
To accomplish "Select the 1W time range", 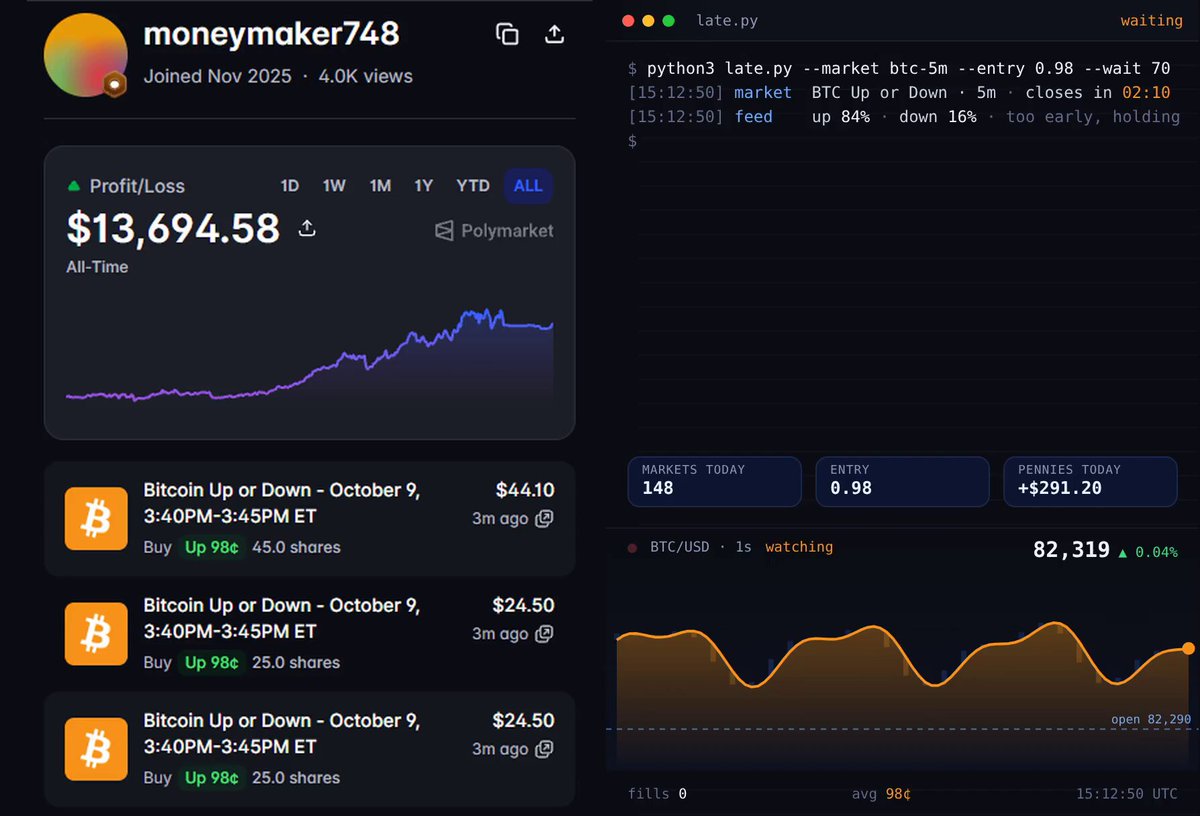I will (334, 186).
